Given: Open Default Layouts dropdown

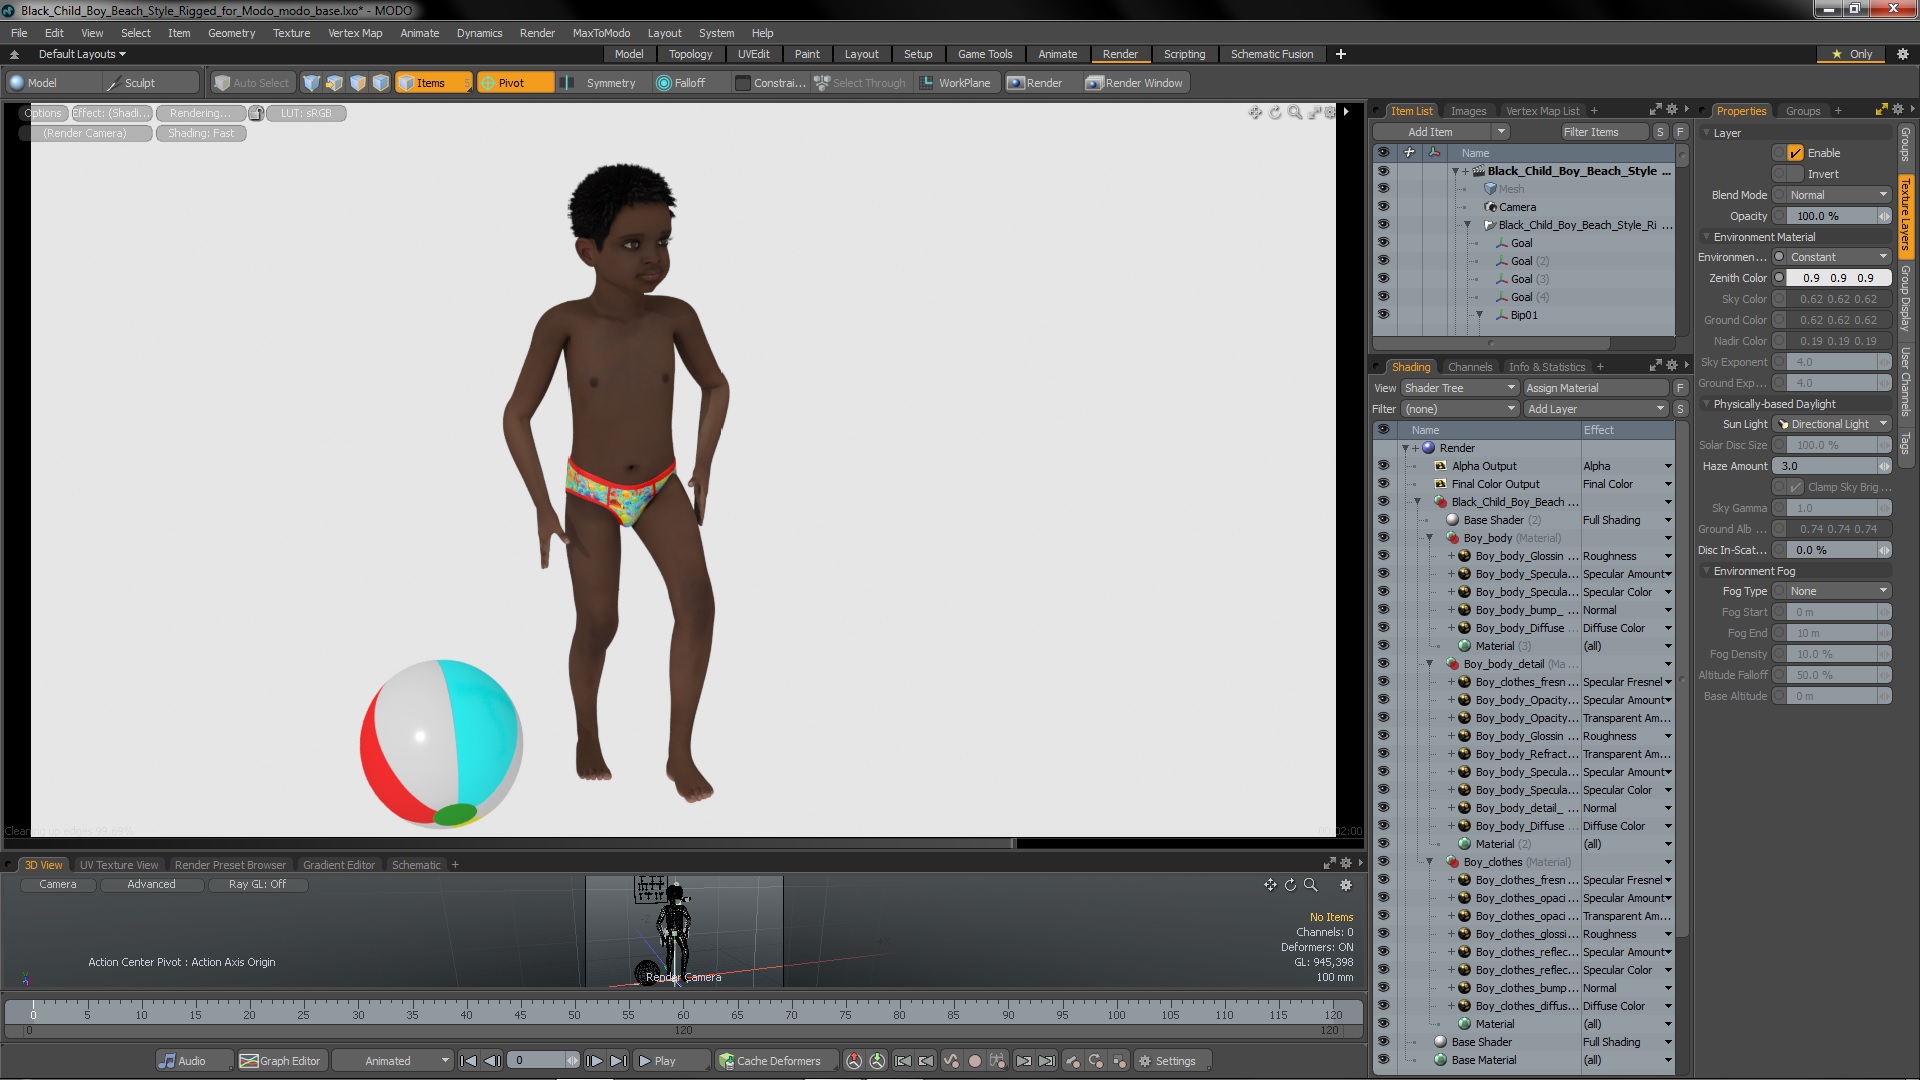Looking at the screenshot, I should click(82, 54).
